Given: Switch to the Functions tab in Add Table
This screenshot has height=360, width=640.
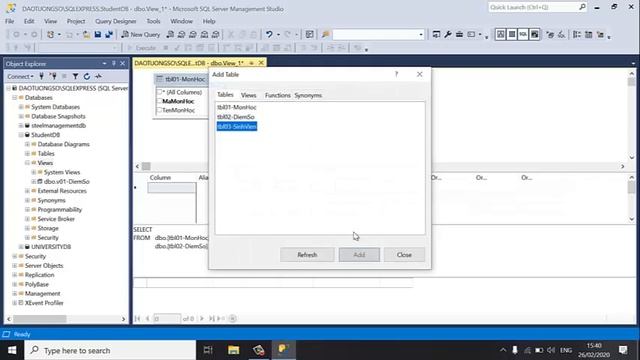Looking at the screenshot, I should click(x=278, y=95).
